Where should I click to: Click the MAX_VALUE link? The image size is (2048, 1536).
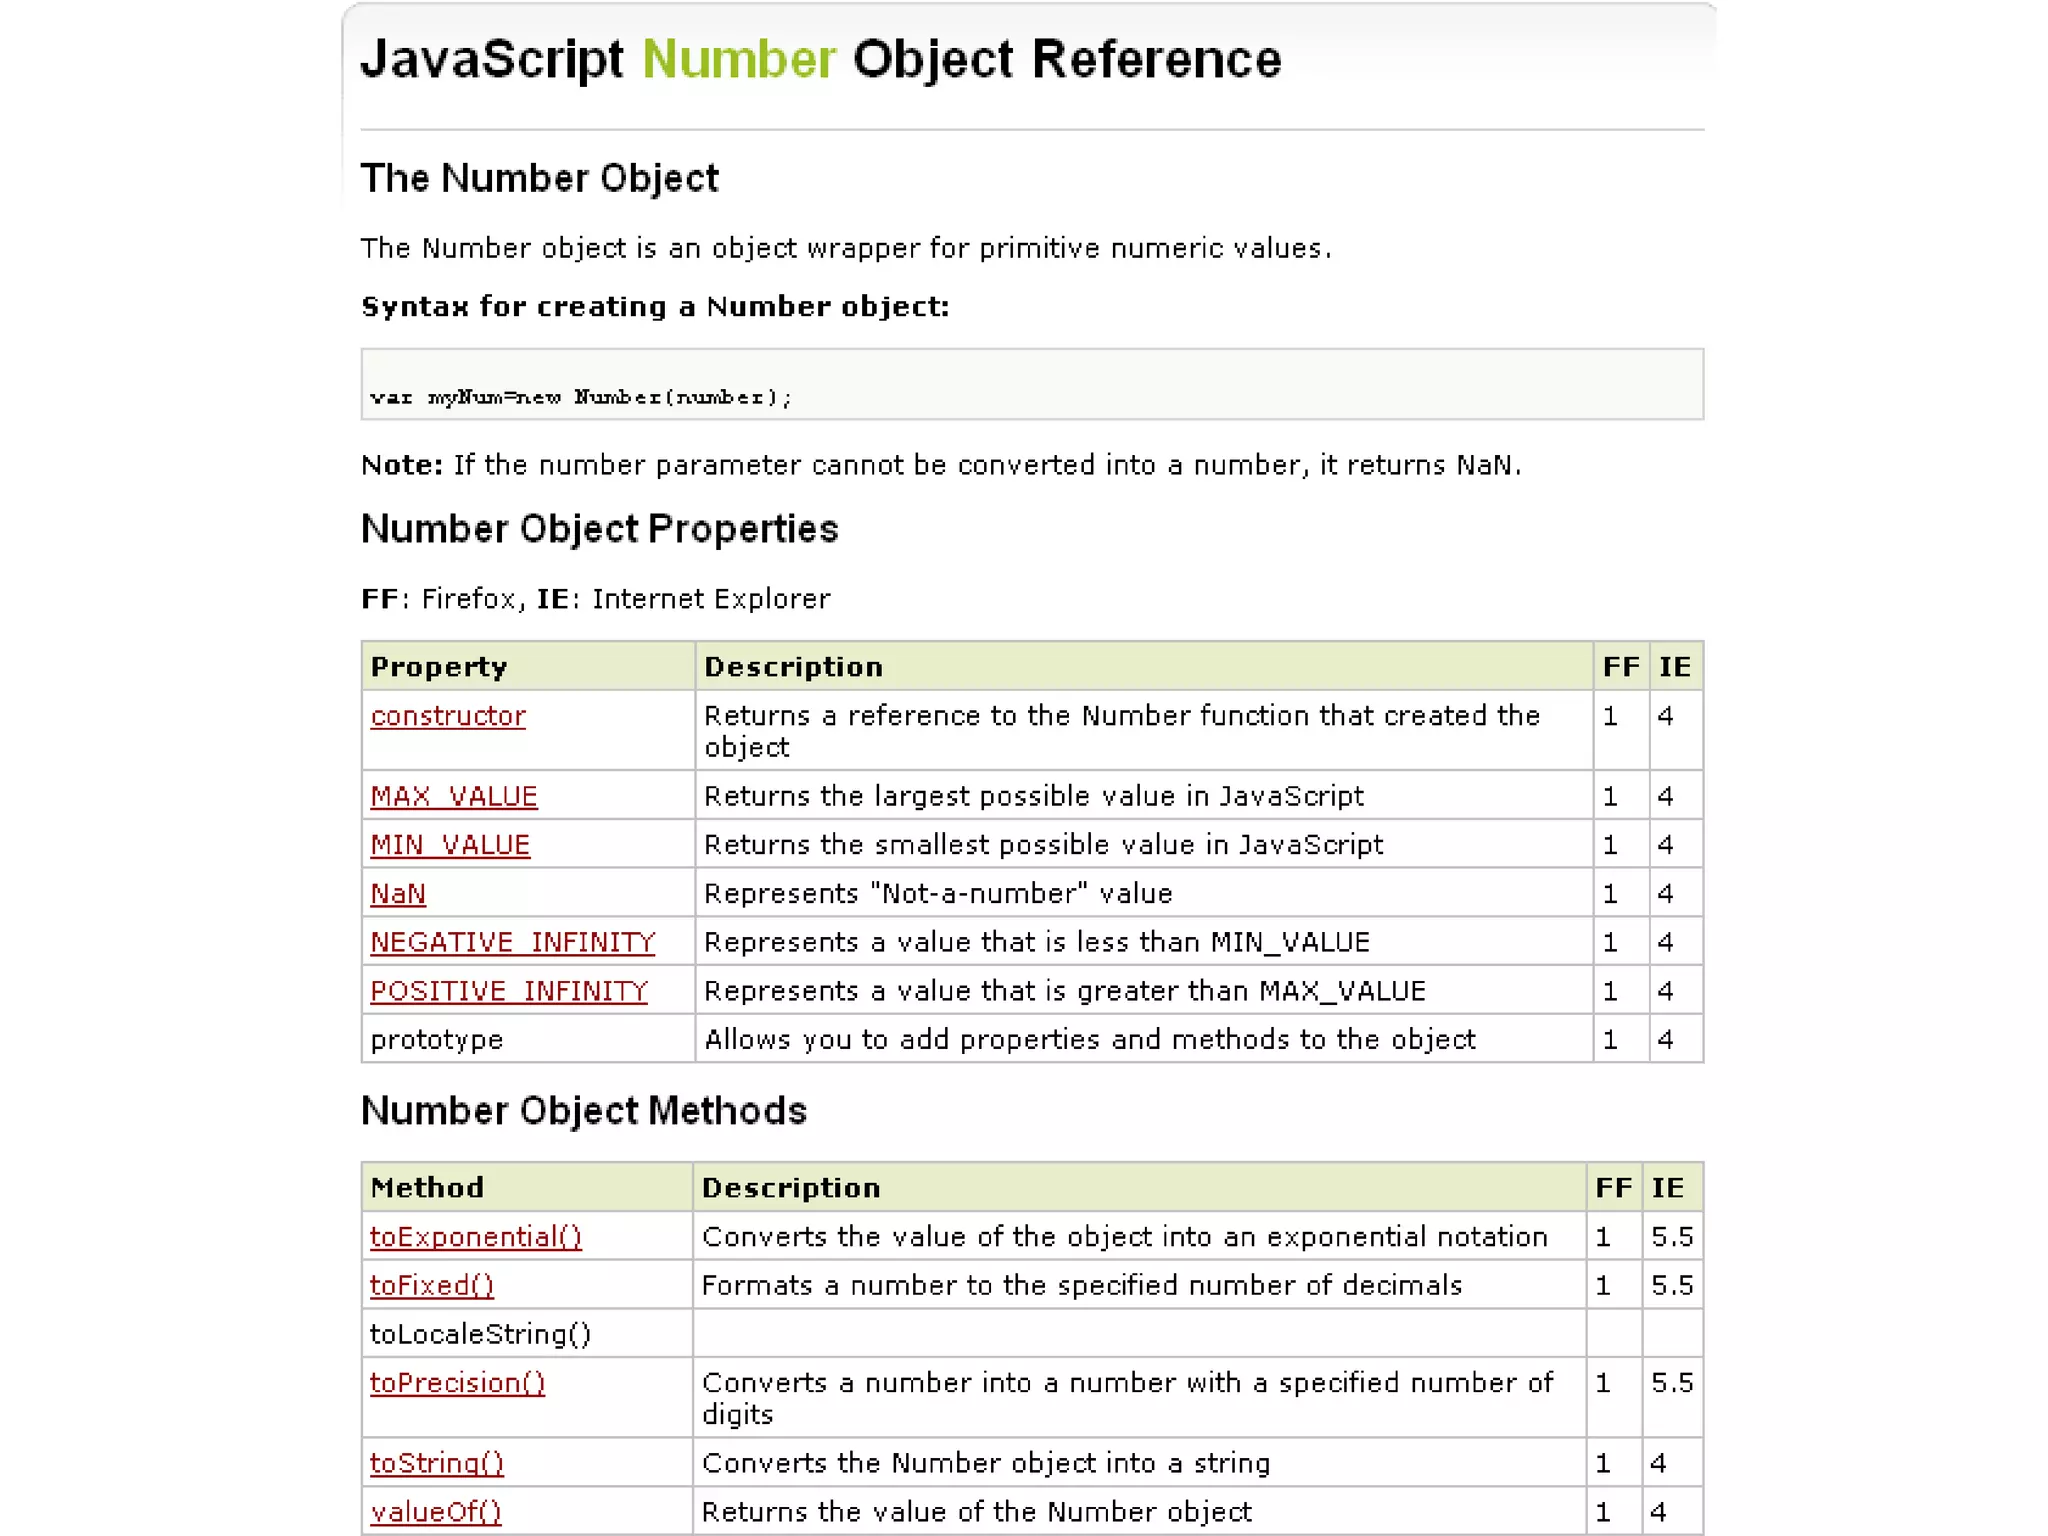453,796
